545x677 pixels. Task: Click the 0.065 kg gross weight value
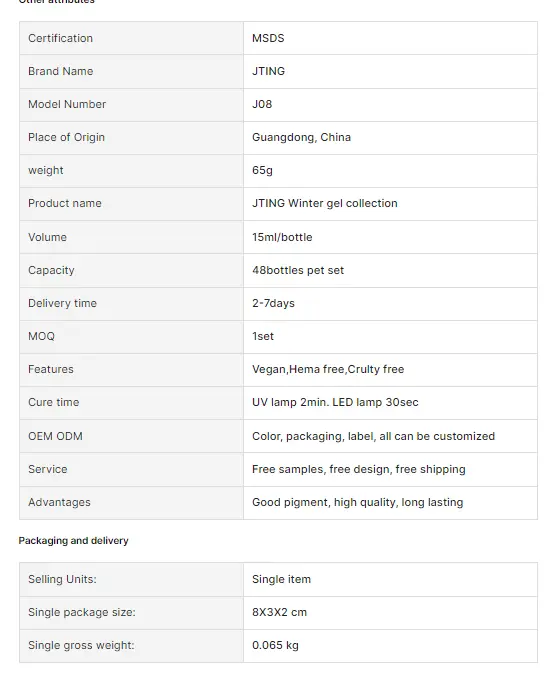[x=275, y=645]
